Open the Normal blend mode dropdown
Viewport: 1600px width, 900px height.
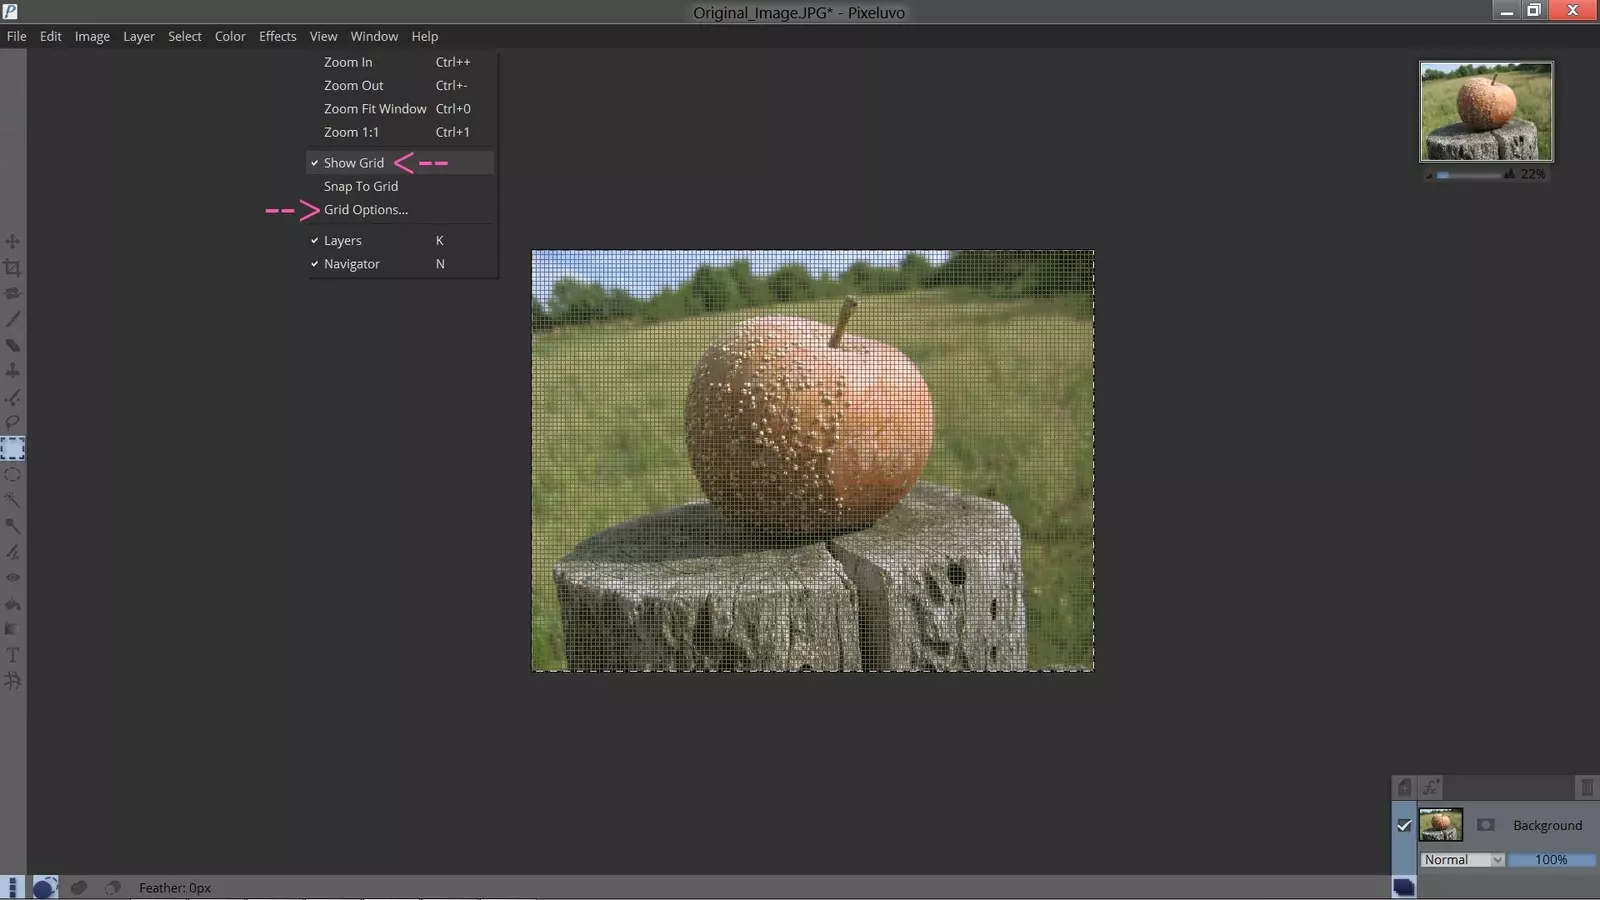[x=1462, y=860]
